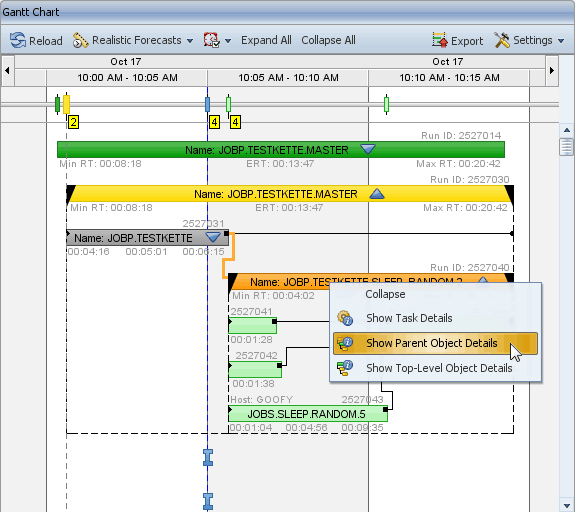The width and height of the screenshot is (575, 512).
Task: Click the Reload icon in toolbar
Action: pos(18,40)
